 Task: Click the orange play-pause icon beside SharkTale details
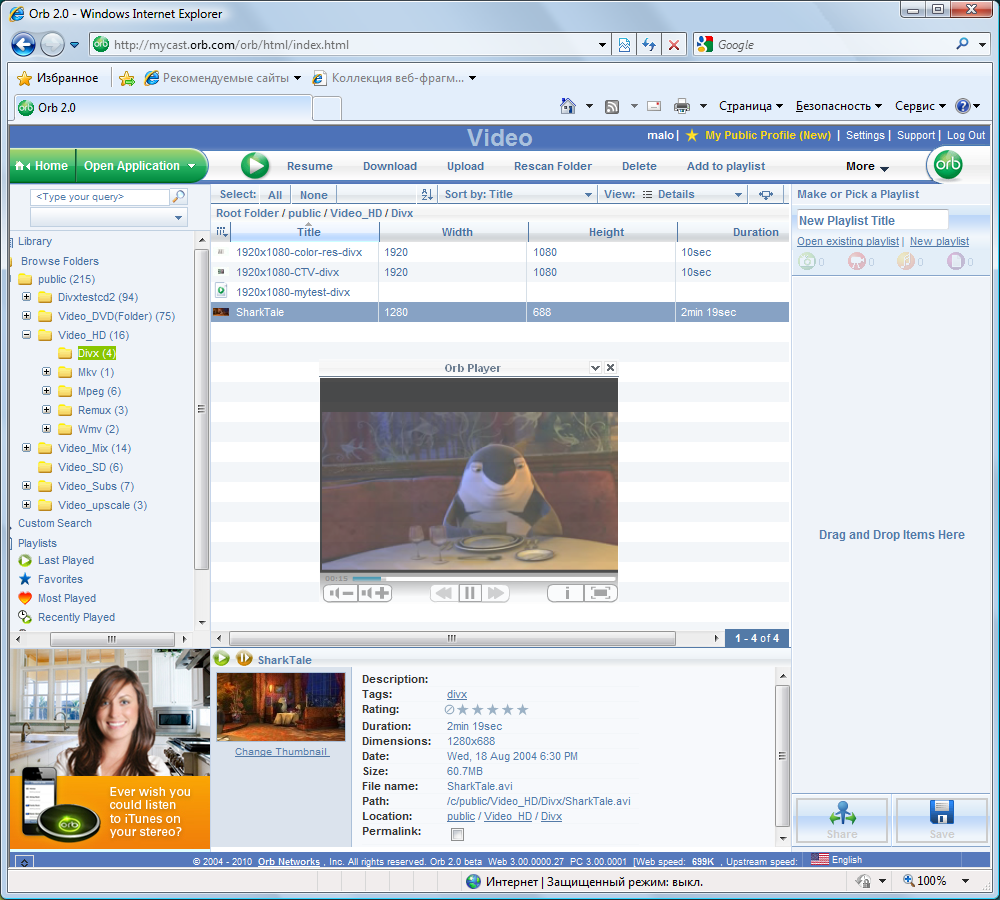pyautogui.click(x=244, y=659)
